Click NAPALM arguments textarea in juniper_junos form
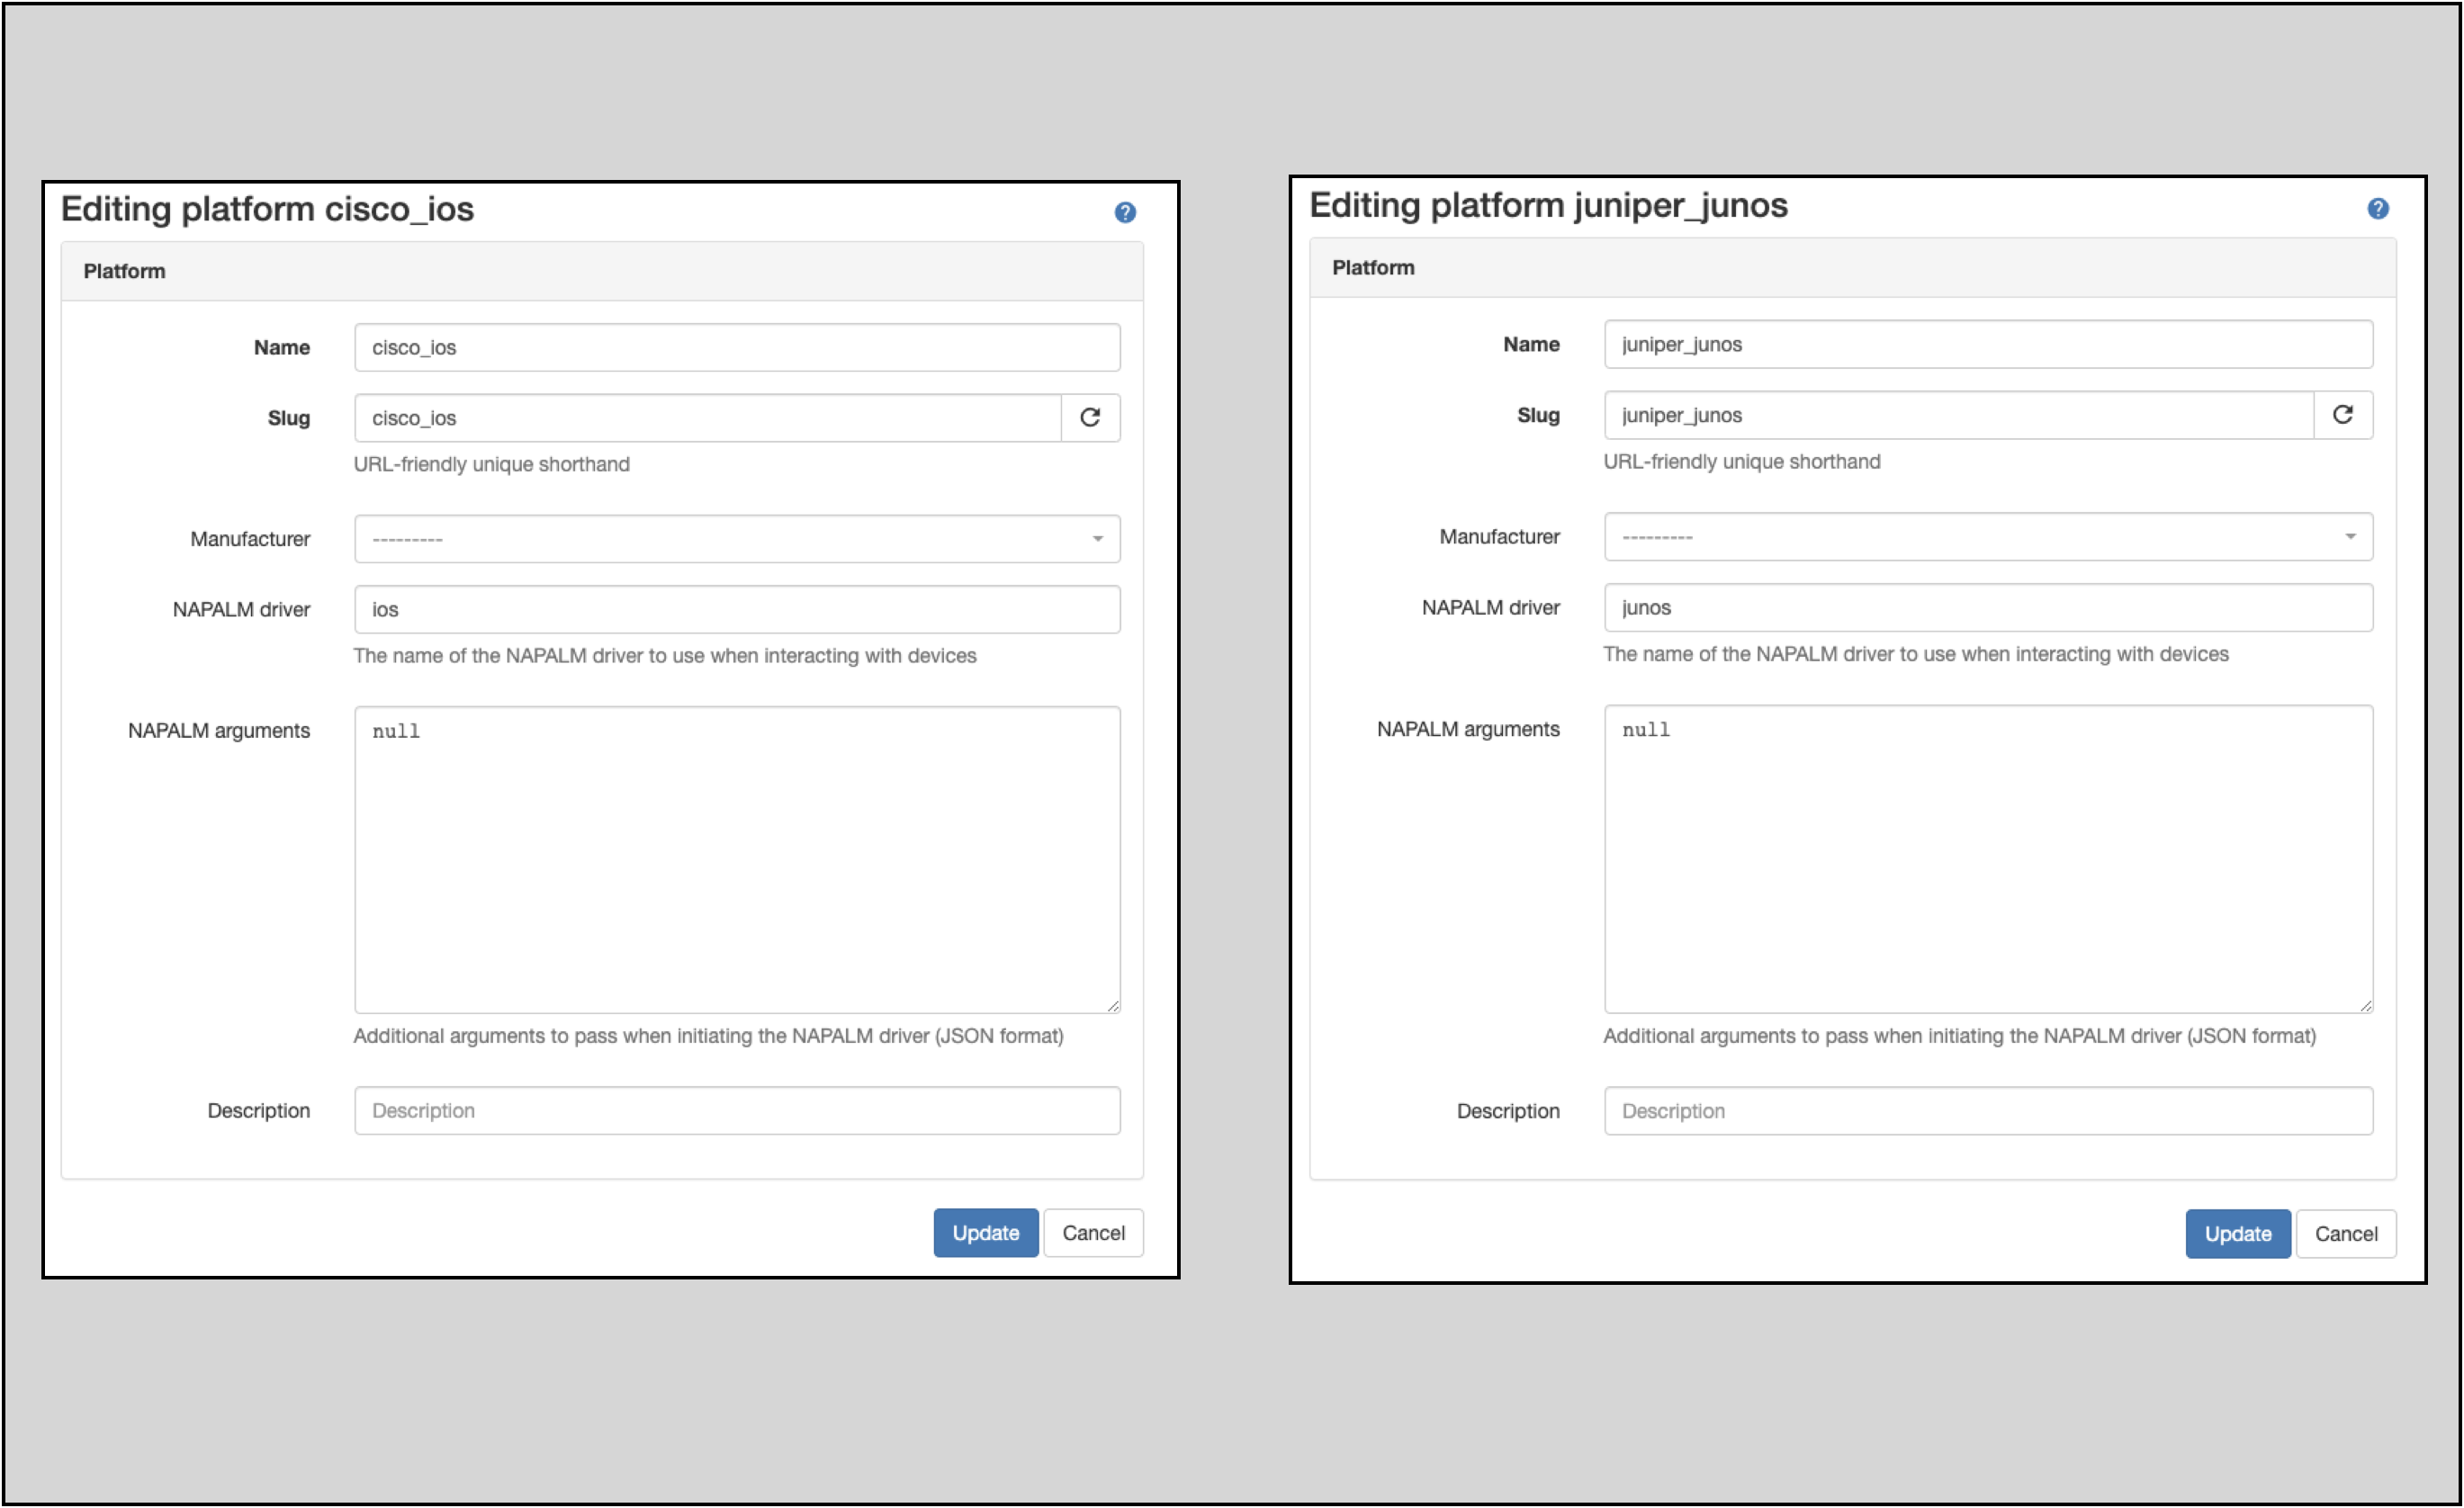Screen dimensions: 2464x1508 tap(1988, 859)
